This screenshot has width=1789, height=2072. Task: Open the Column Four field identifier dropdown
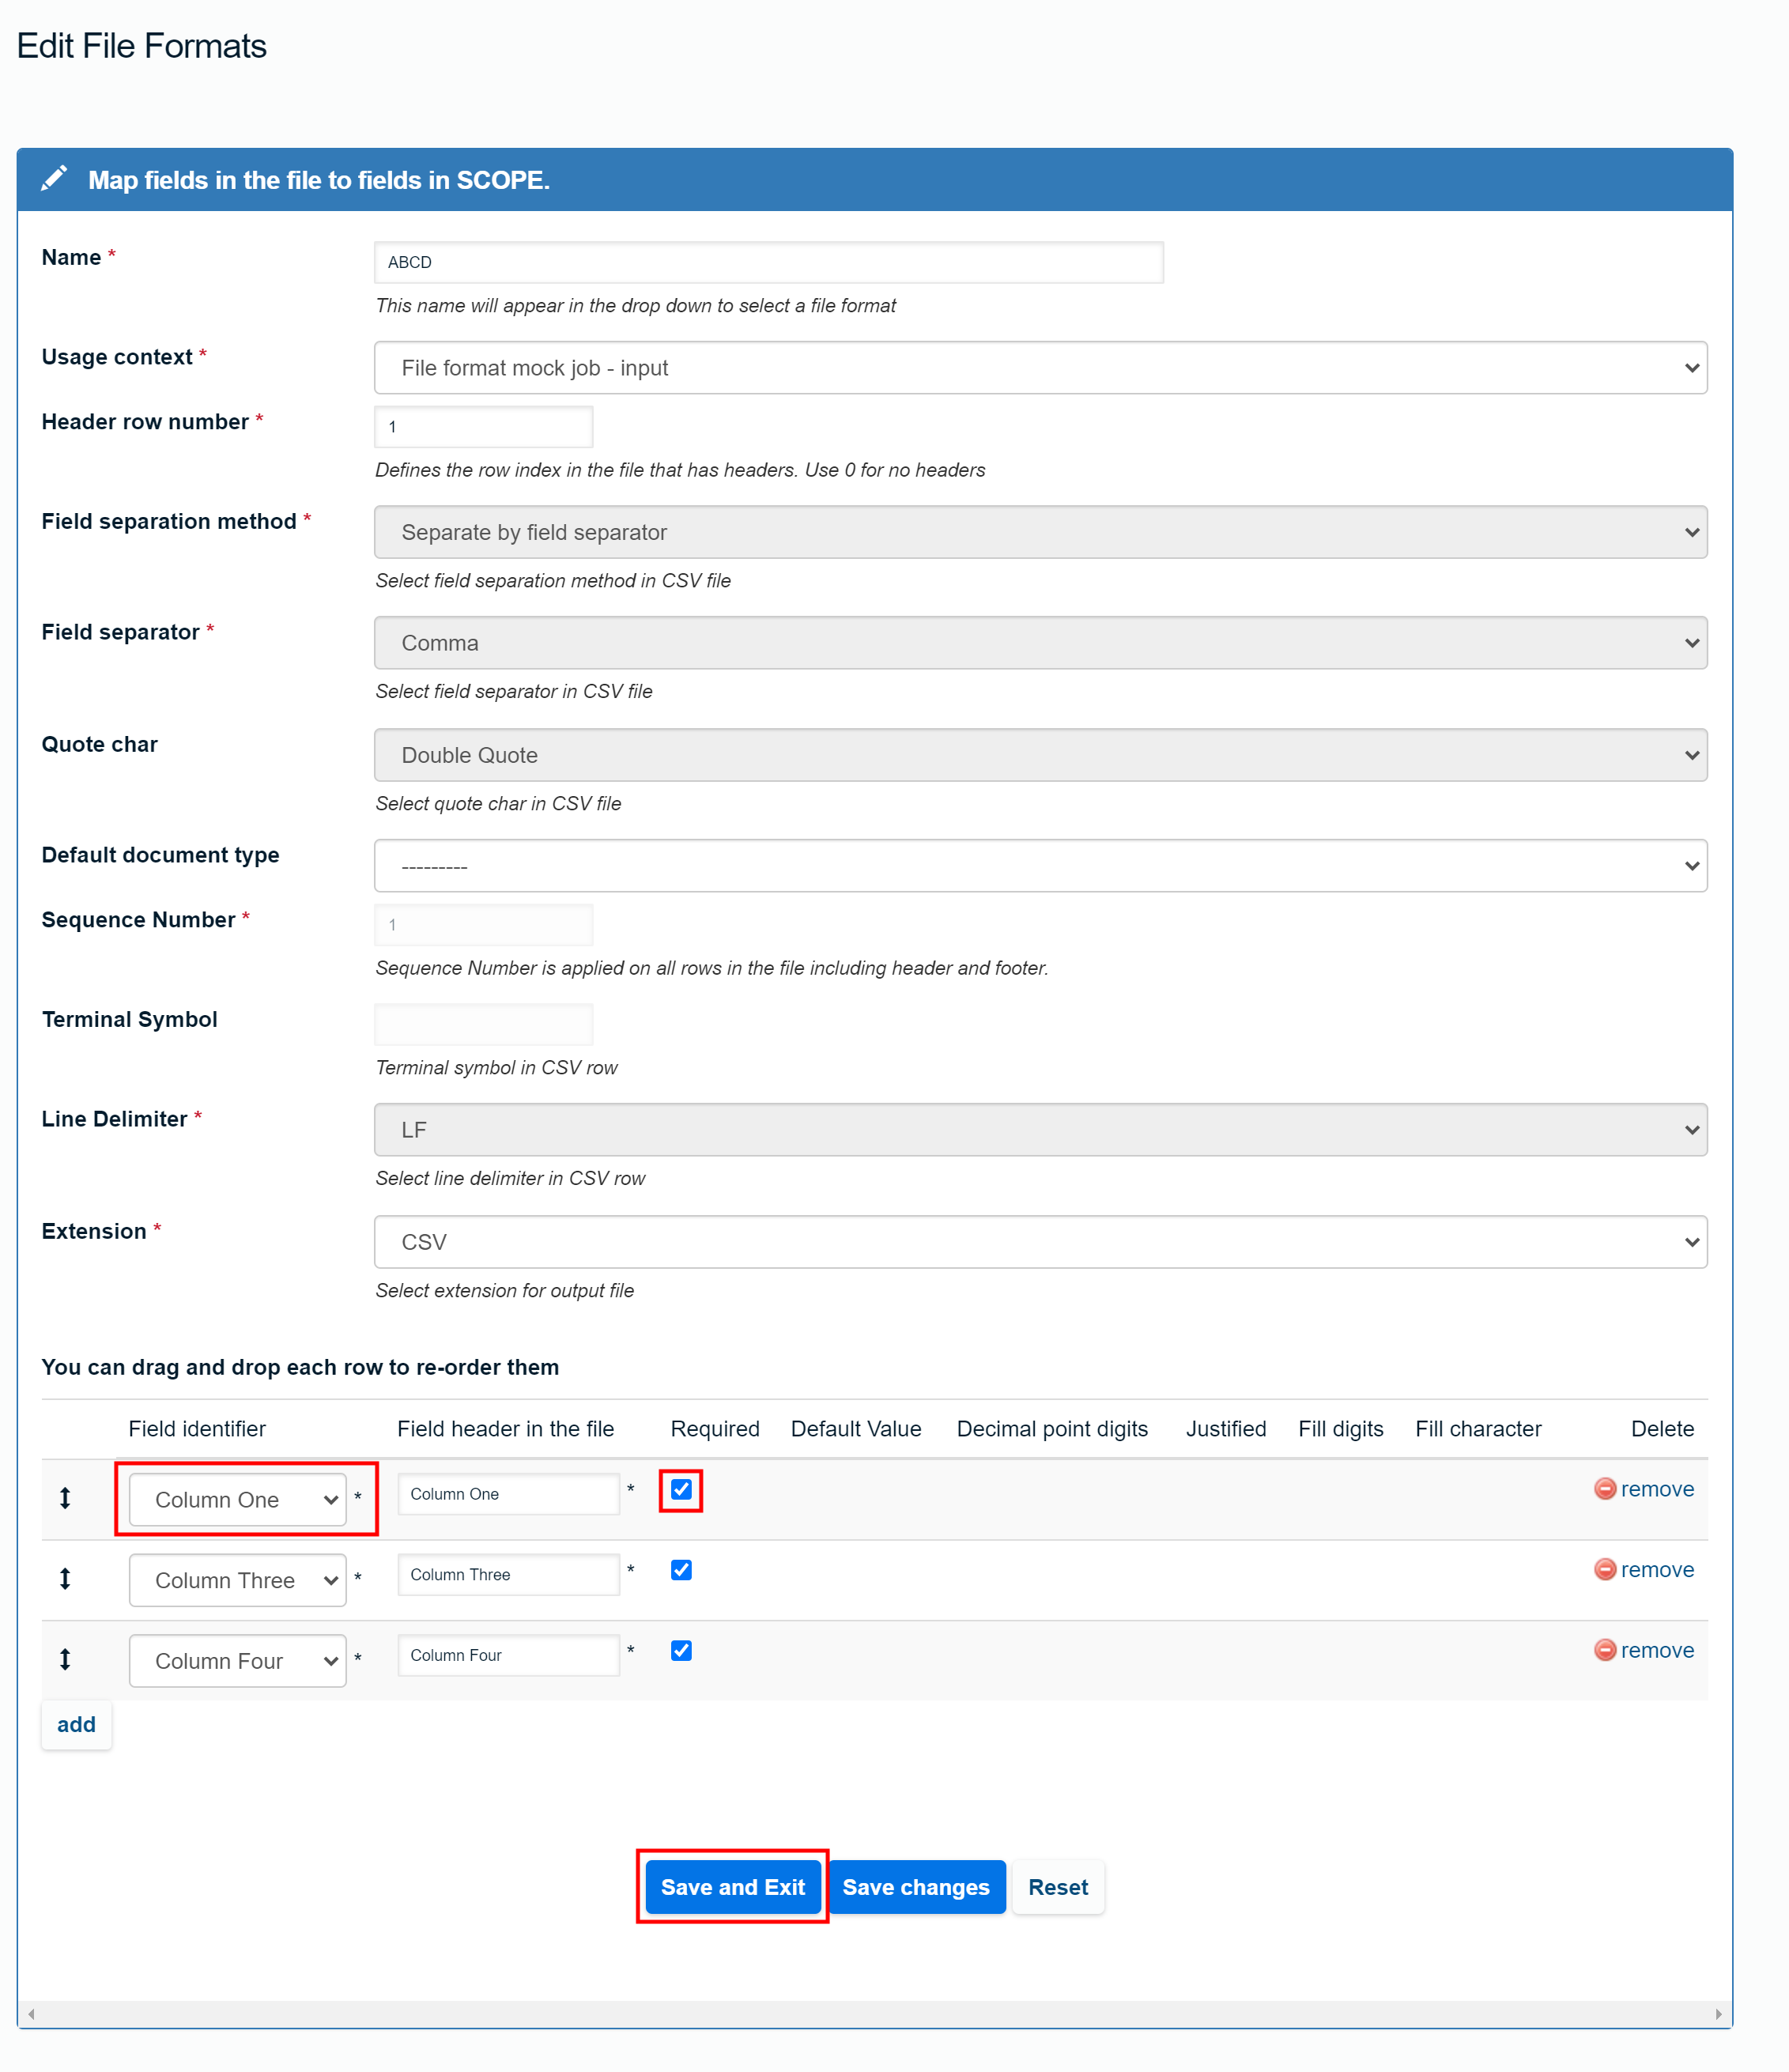point(238,1661)
